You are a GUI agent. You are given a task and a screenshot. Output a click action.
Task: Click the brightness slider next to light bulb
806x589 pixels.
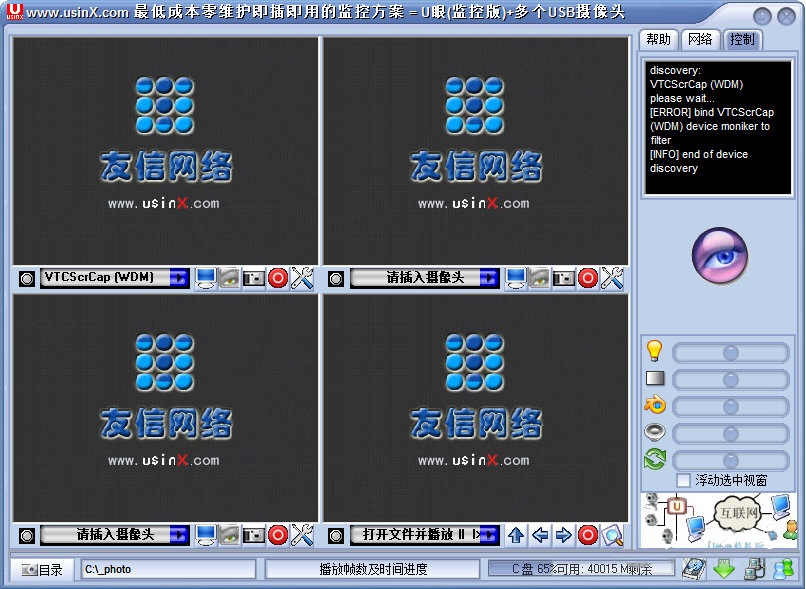730,353
